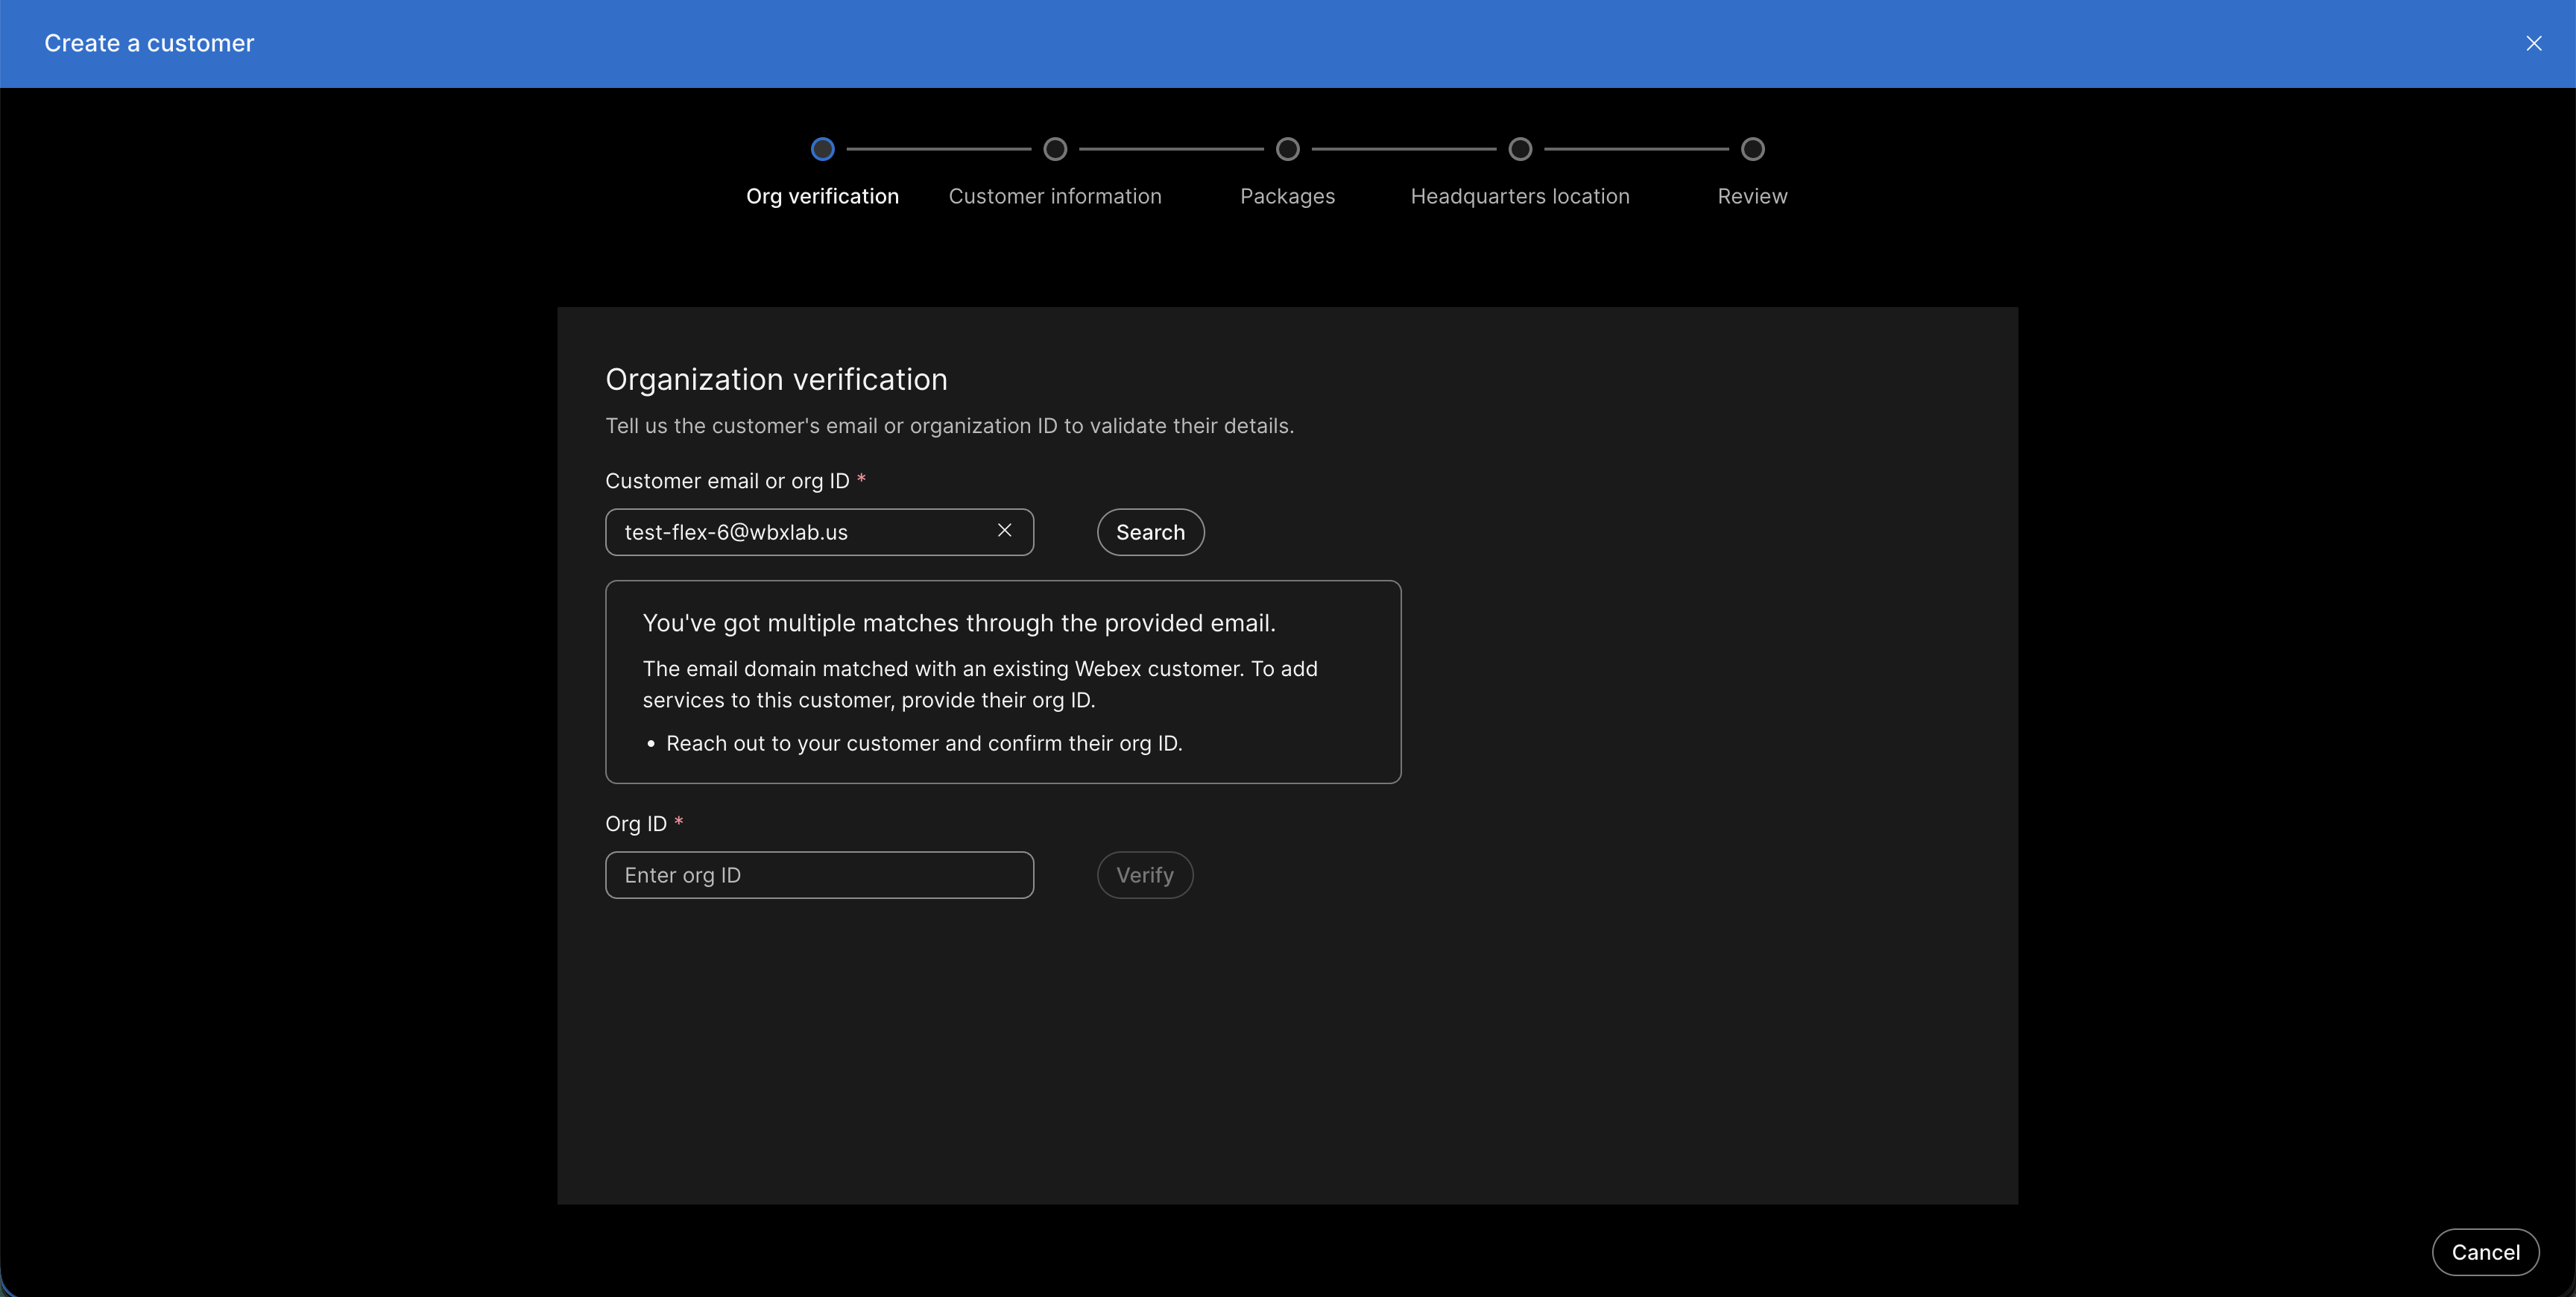Click the Org verification step circle
2576x1297 pixels.
coord(822,149)
